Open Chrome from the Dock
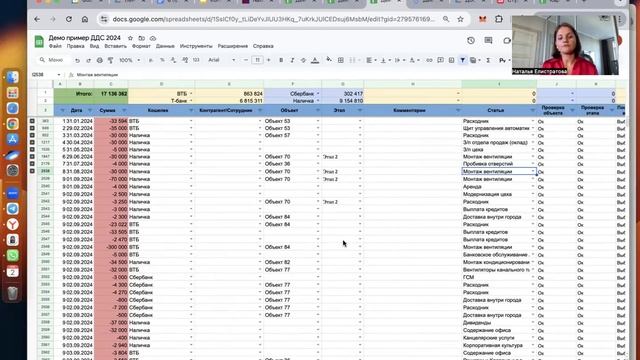 pyautogui.click(x=12, y=124)
